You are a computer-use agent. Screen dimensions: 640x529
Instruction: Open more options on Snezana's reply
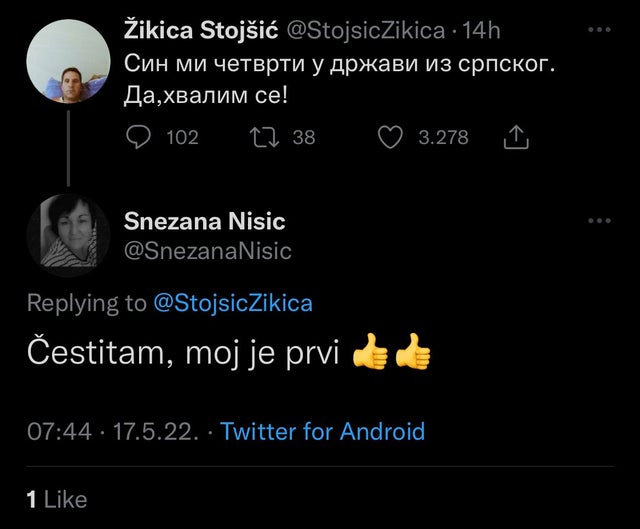[598, 221]
